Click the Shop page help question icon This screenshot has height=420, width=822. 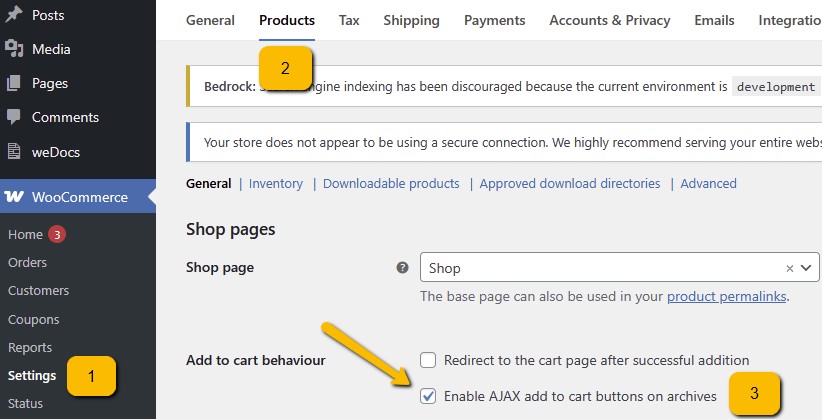pyautogui.click(x=402, y=267)
